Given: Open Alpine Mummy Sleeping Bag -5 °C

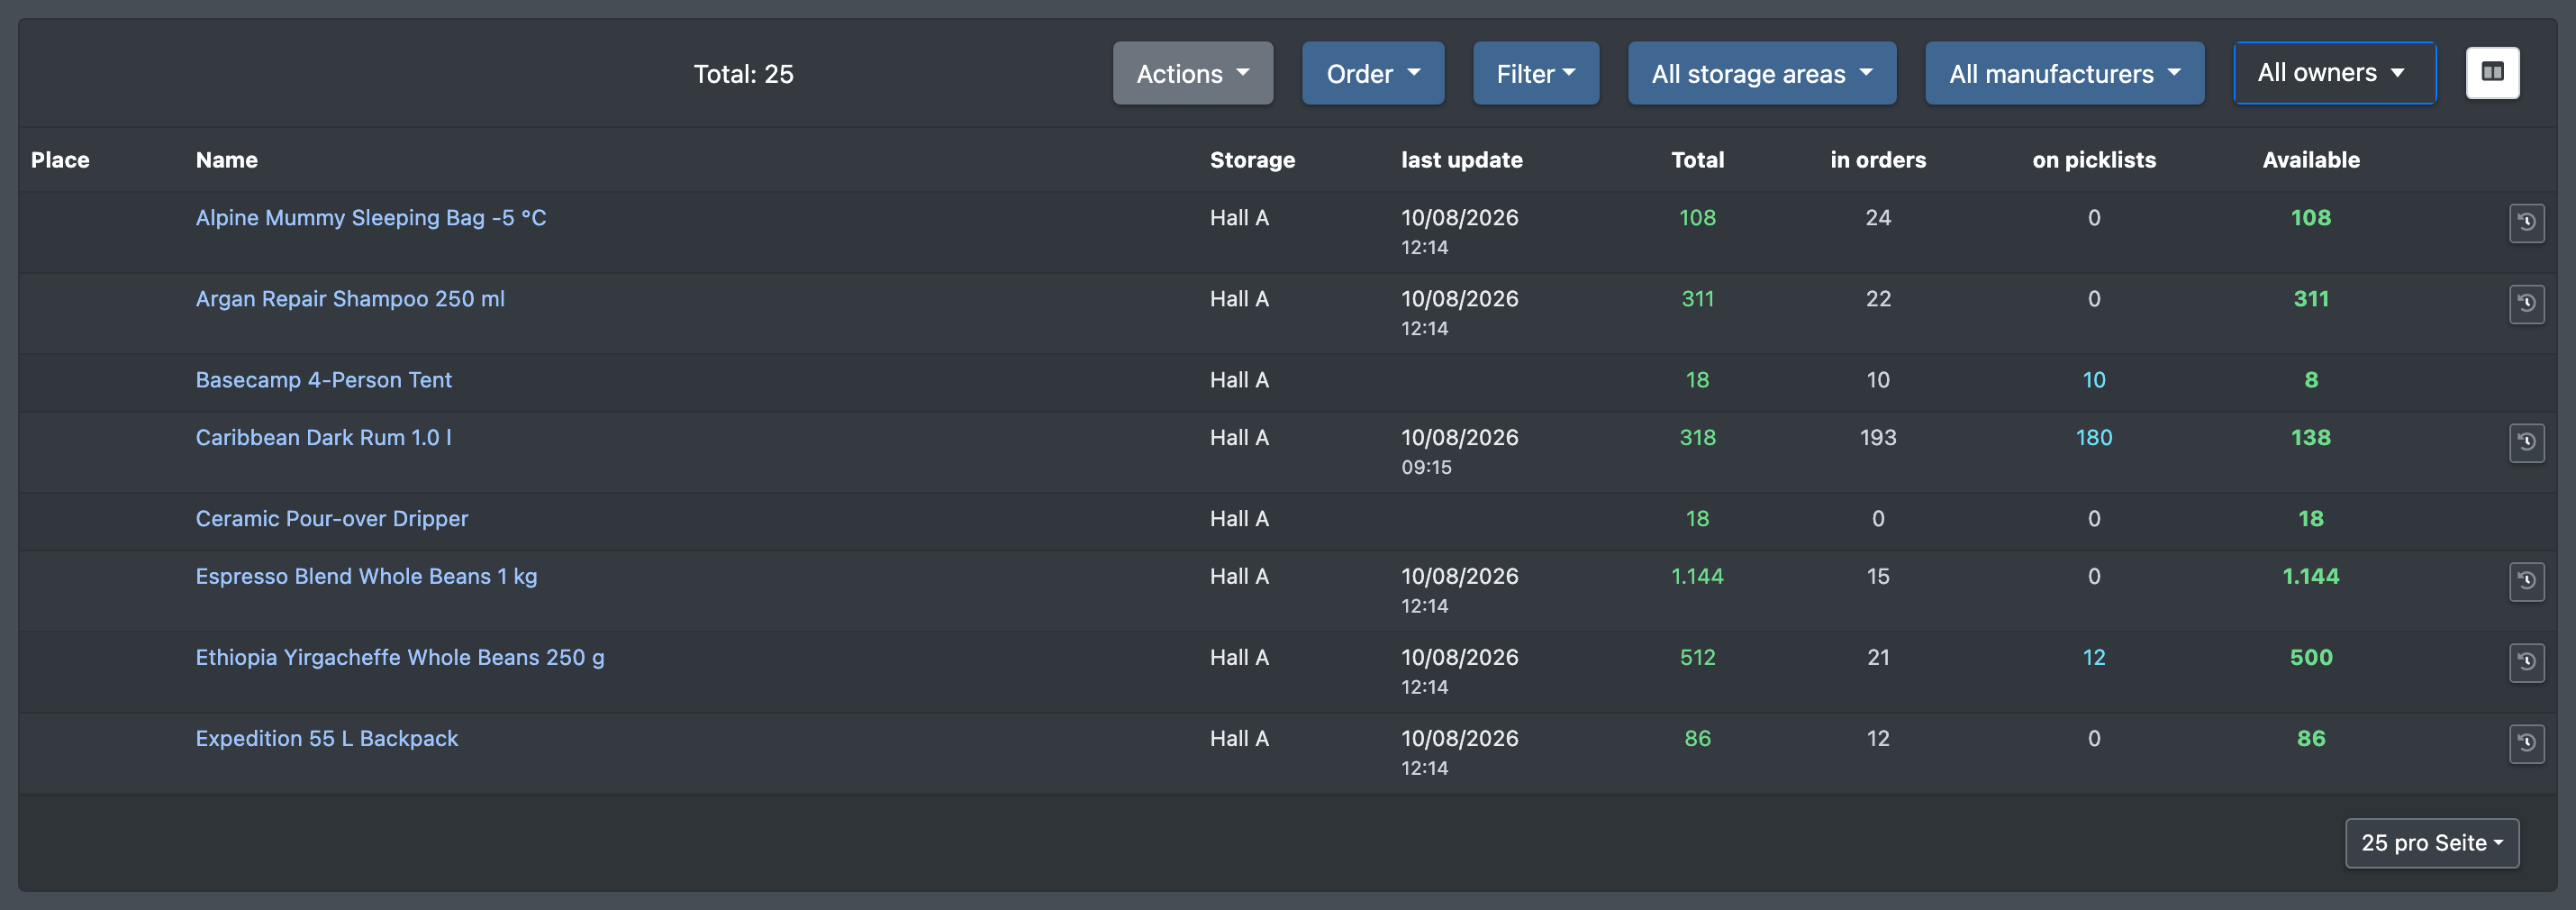Looking at the screenshot, I should click(371, 217).
